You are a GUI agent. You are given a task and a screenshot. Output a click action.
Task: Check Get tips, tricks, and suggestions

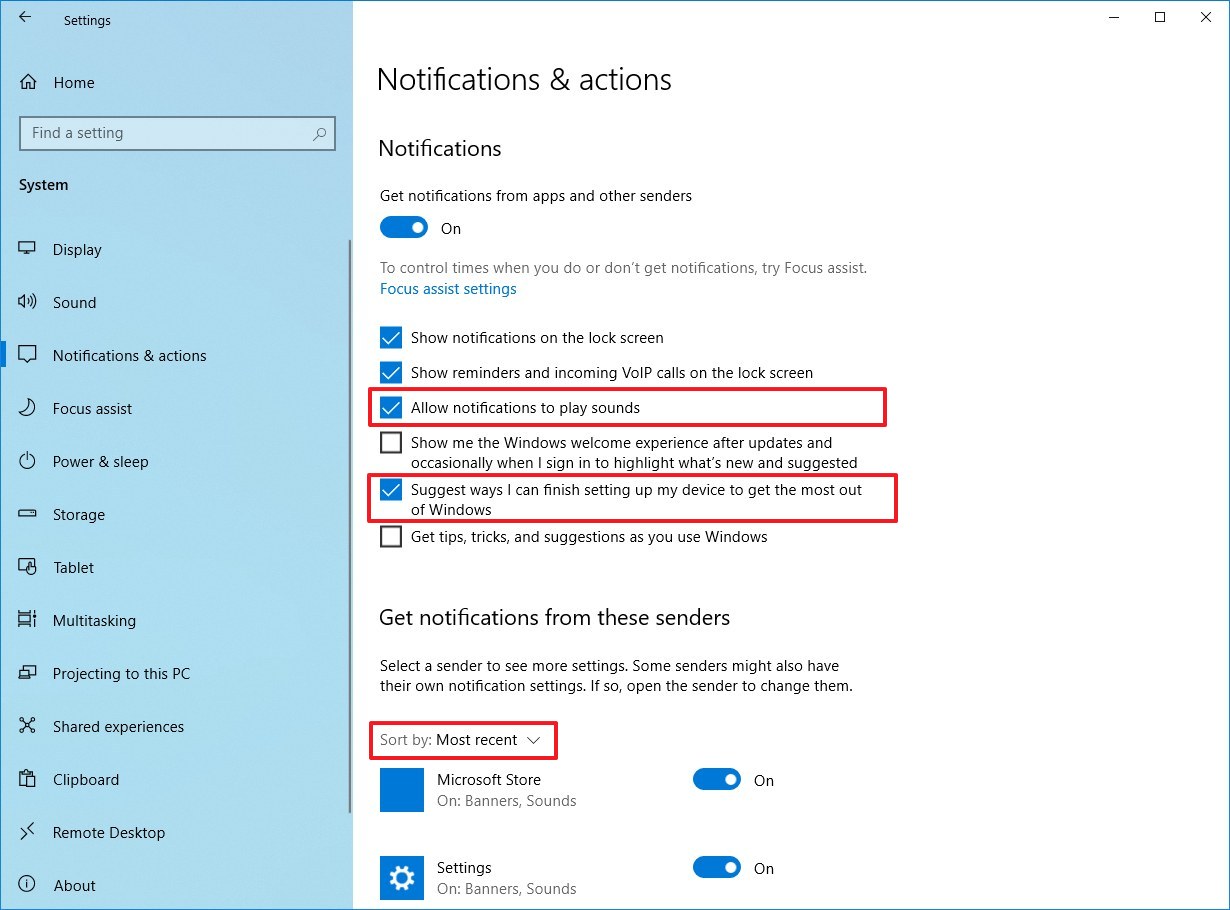click(391, 537)
